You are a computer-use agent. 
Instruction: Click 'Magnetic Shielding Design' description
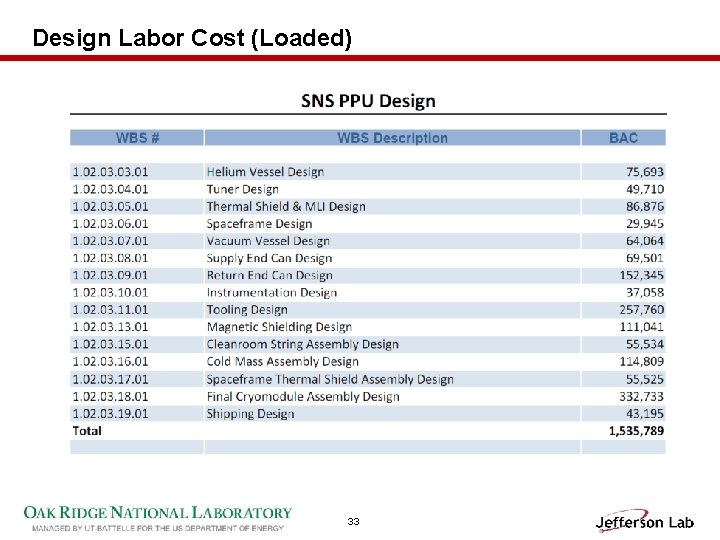(279, 327)
